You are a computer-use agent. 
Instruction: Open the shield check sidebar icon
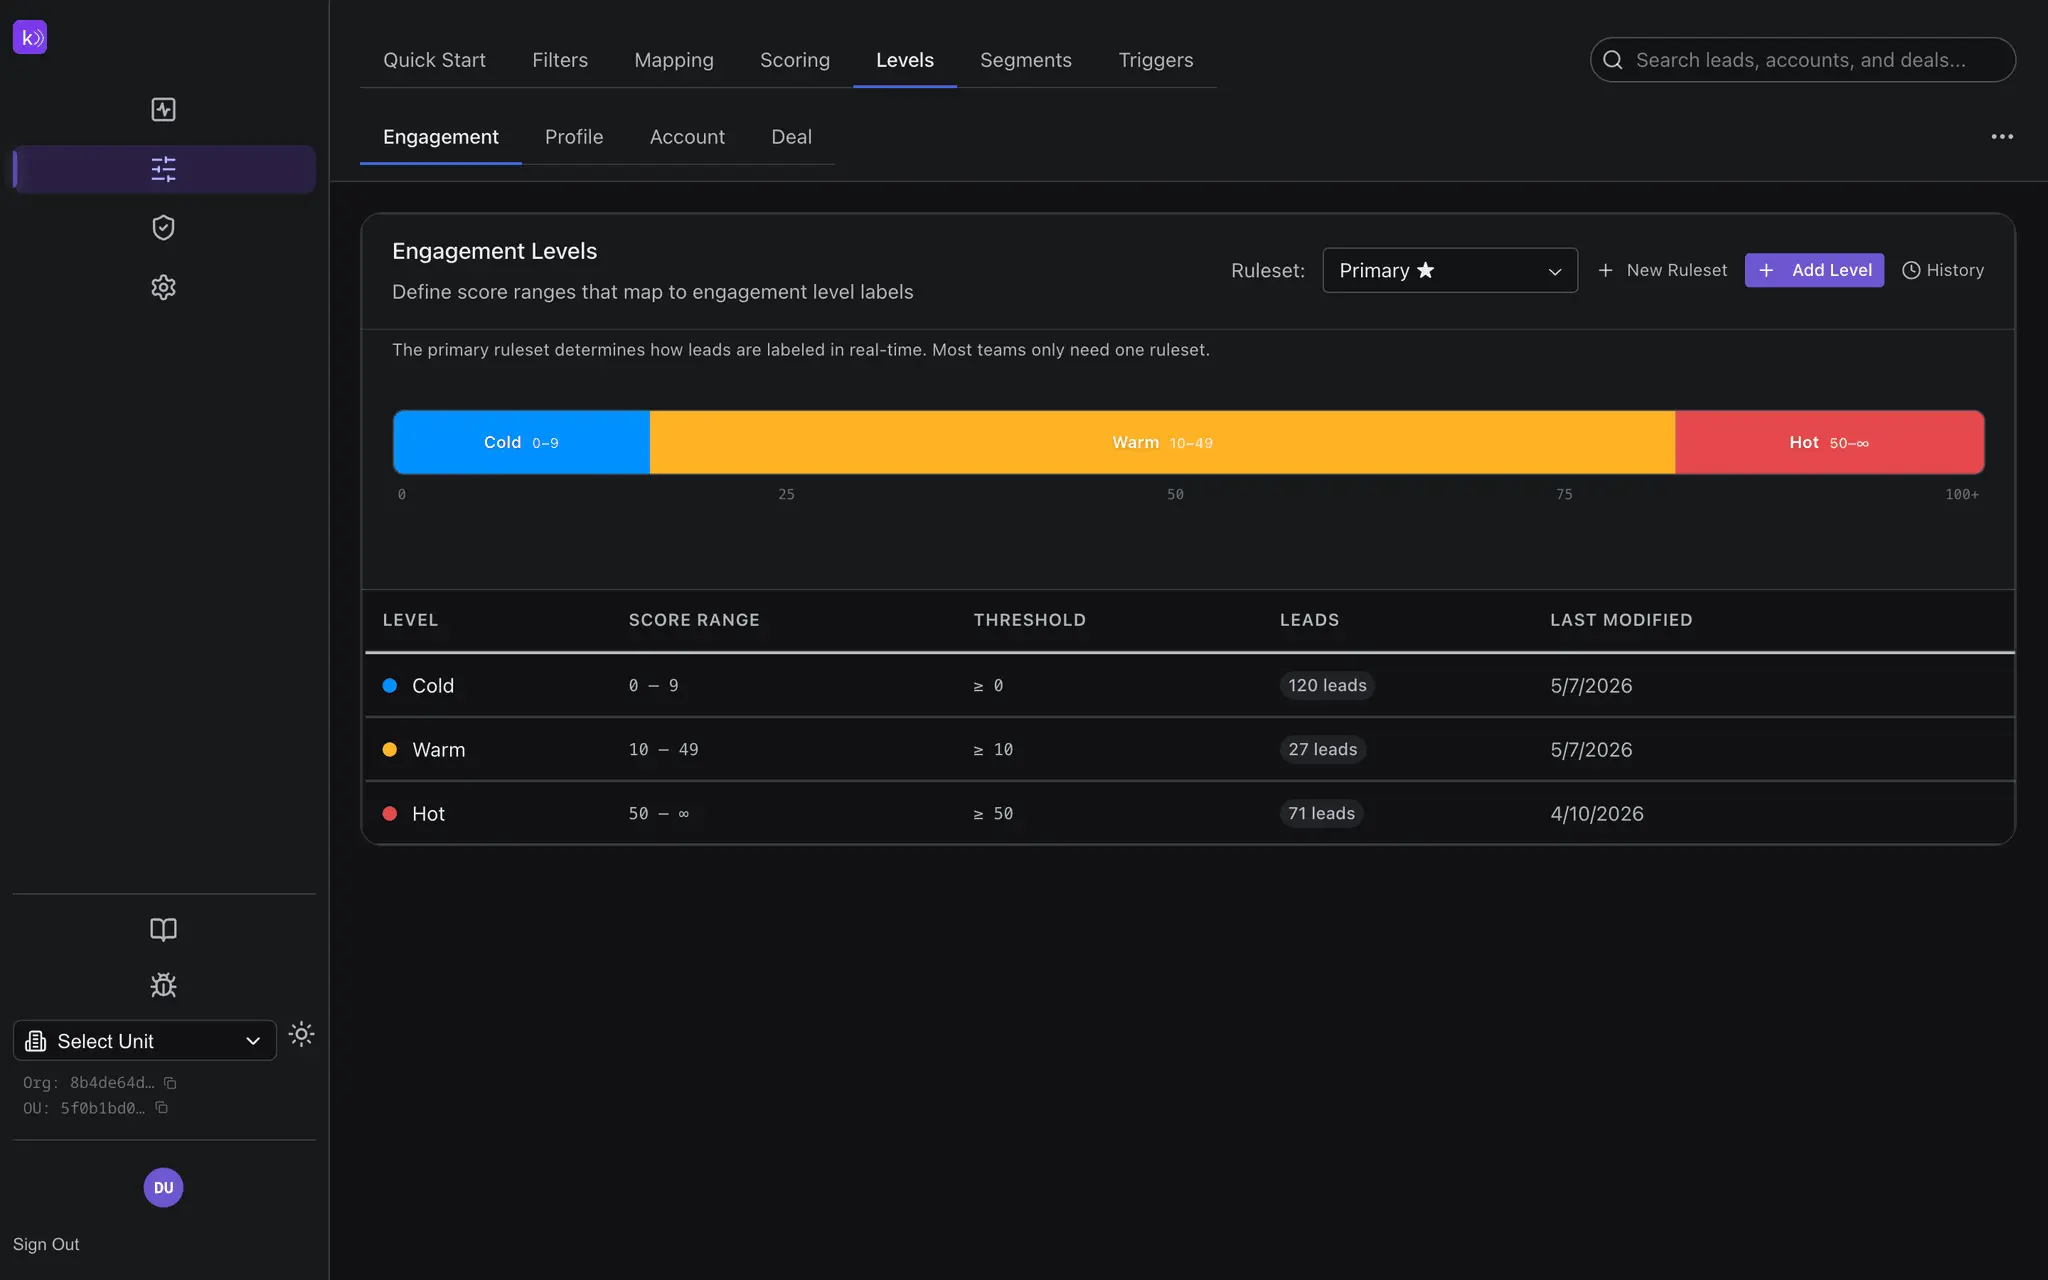[x=163, y=228]
